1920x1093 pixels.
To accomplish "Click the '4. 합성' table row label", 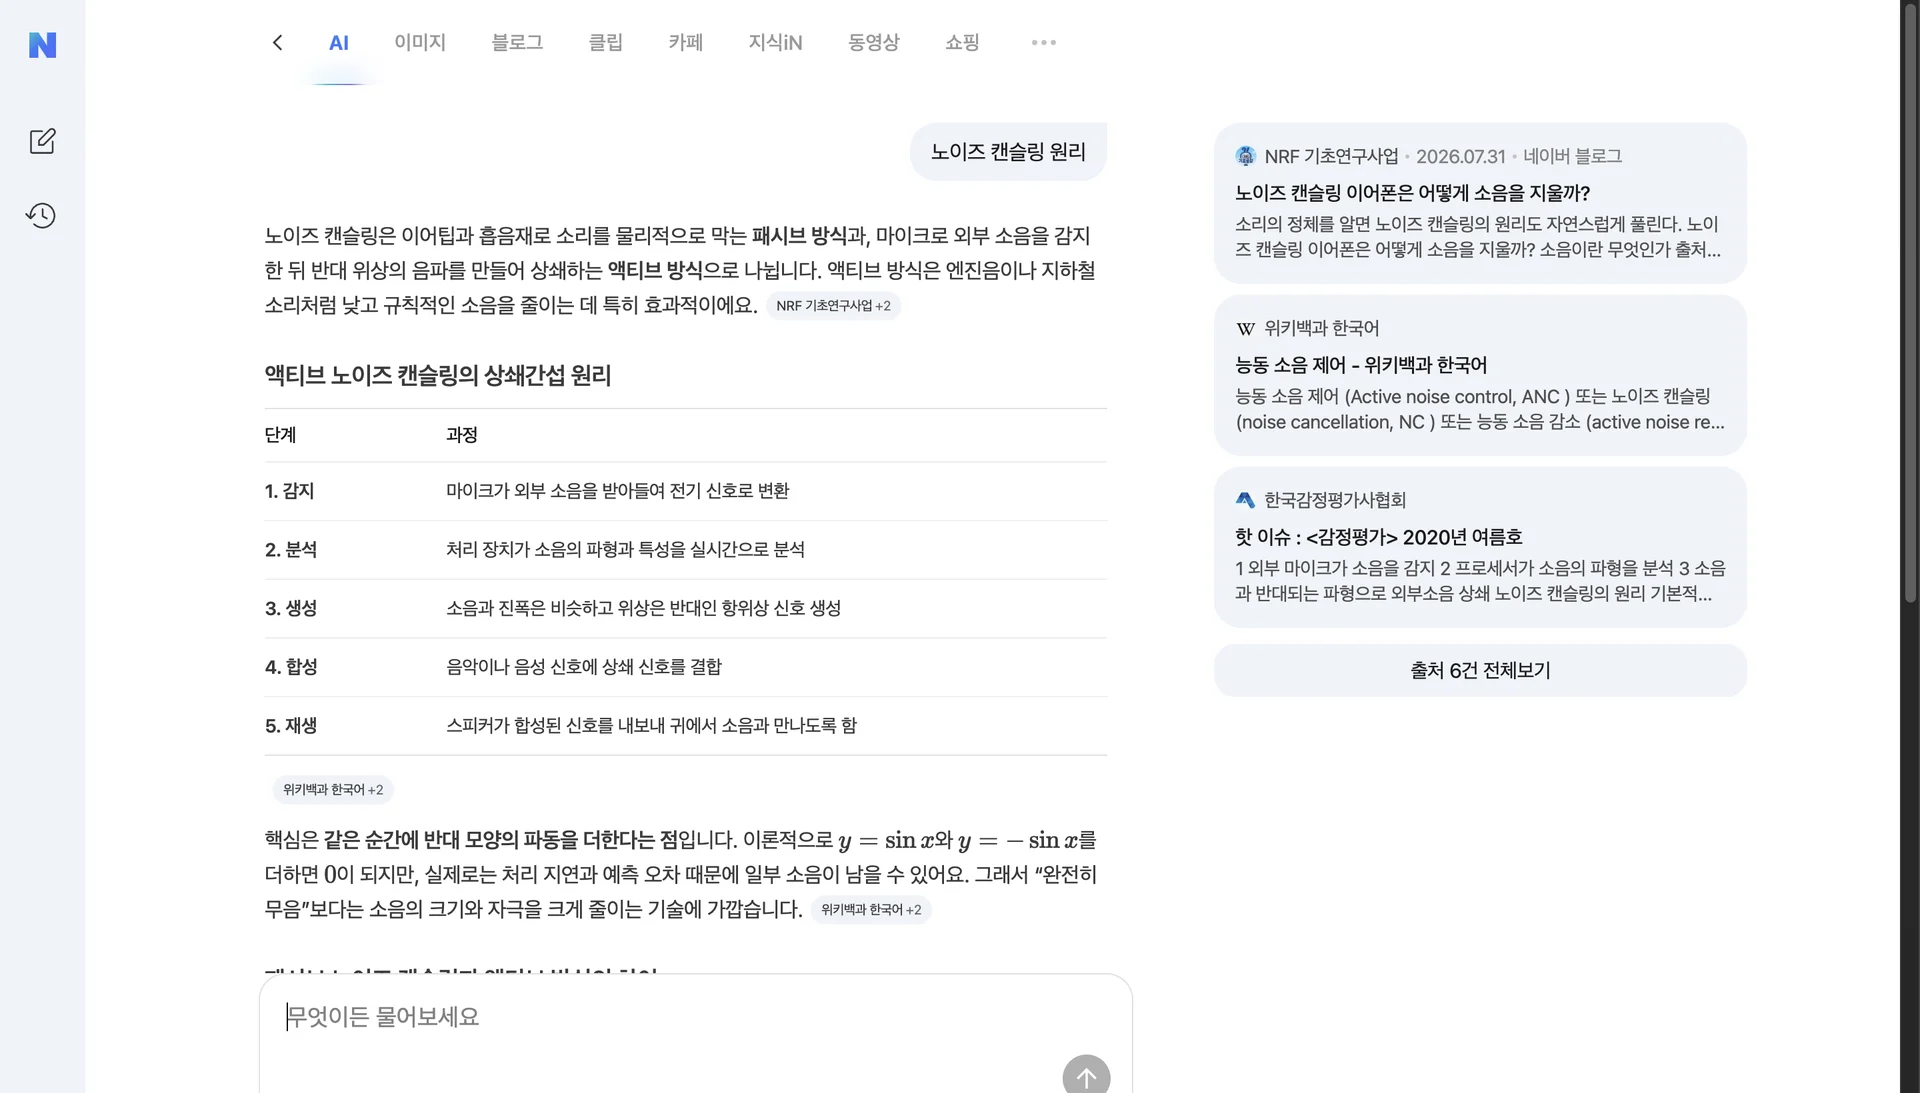I will [291, 667].
